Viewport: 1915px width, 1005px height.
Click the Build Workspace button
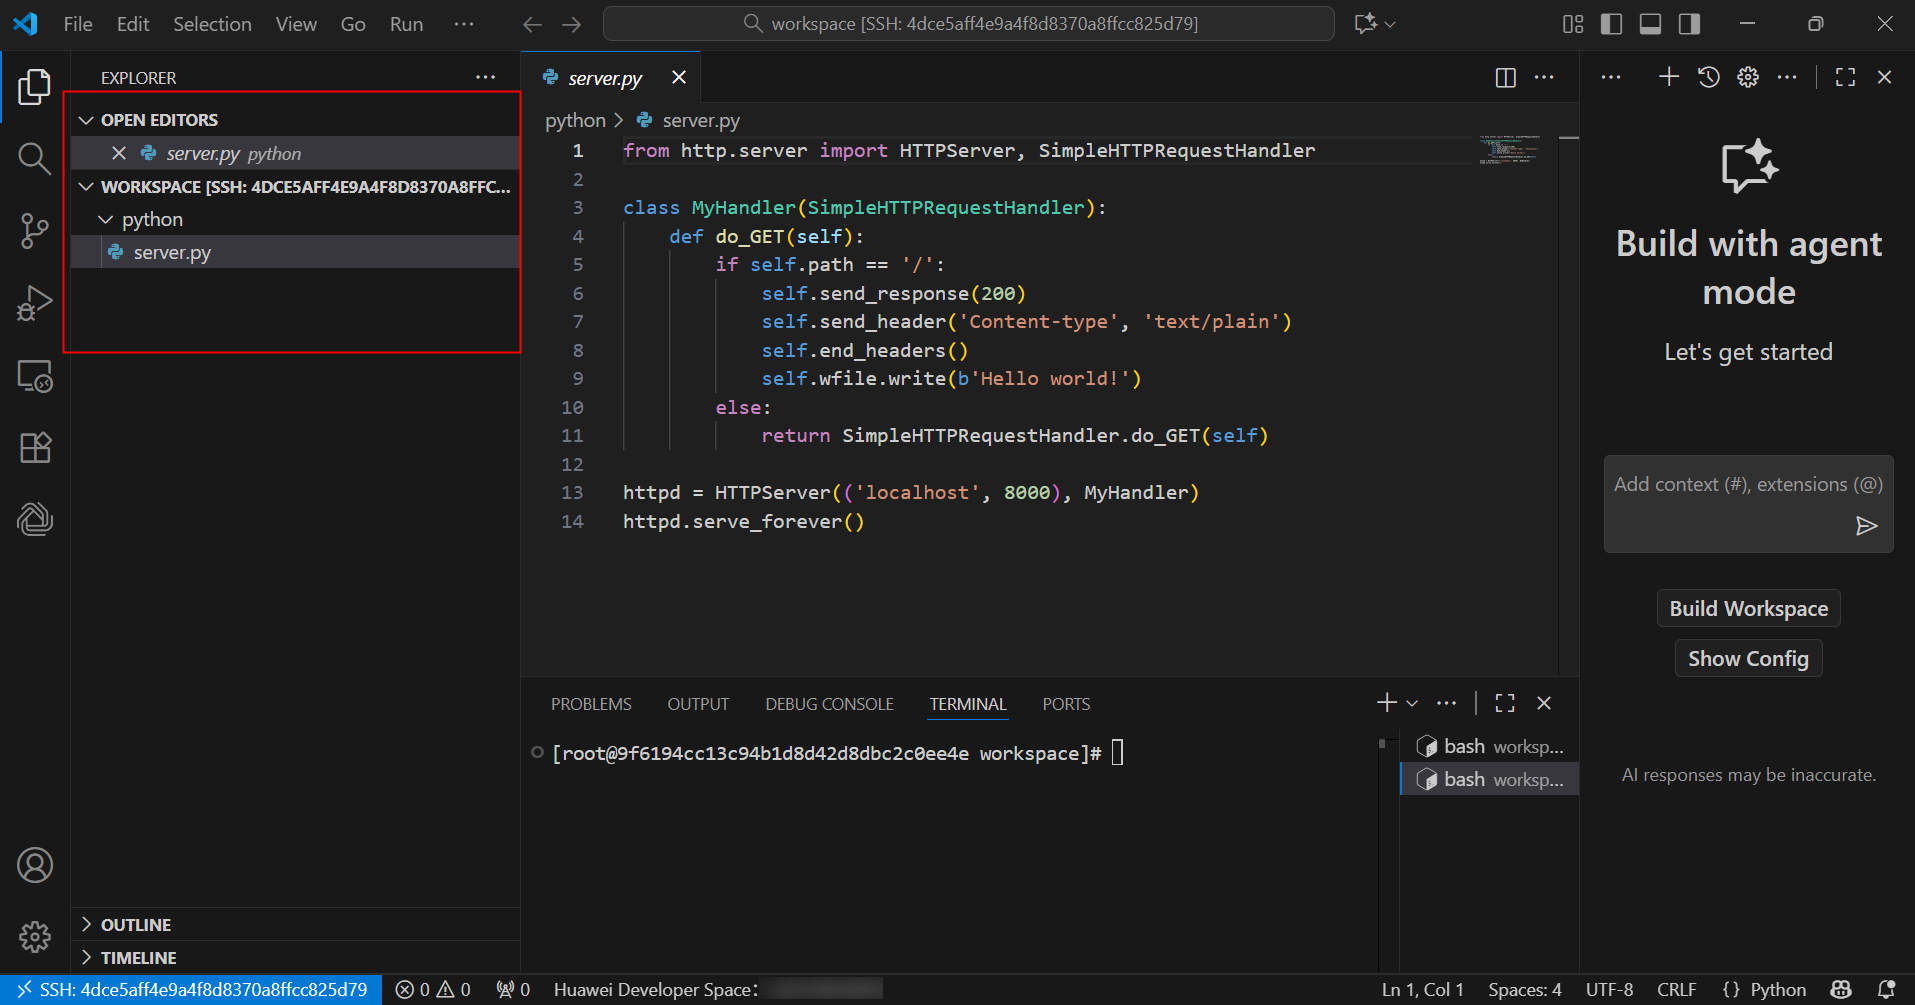click(x=1748, y=609)
